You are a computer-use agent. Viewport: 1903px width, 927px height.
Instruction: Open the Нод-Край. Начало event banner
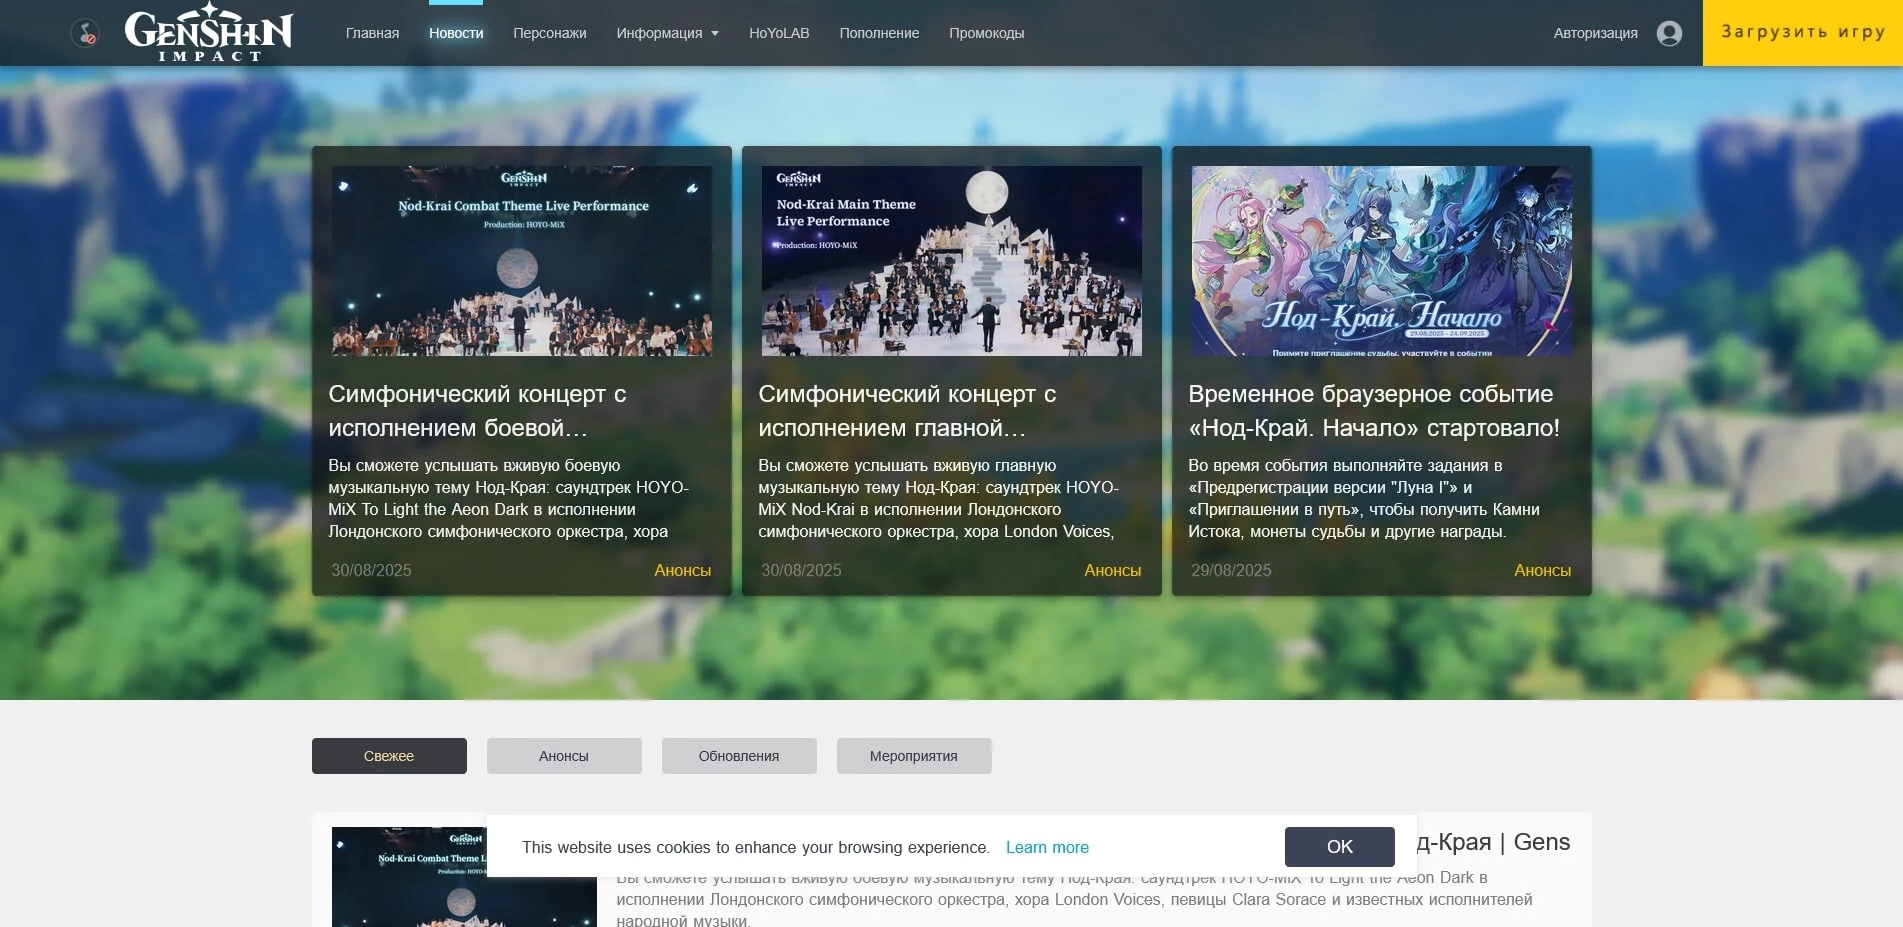coord(1381,261)
